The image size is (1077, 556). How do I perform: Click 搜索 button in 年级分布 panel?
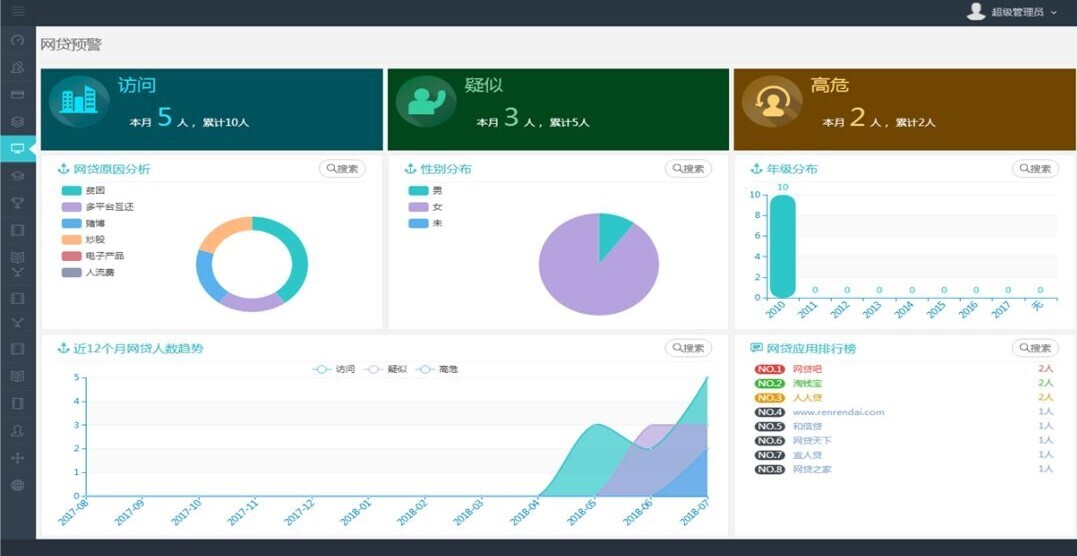1035,169
